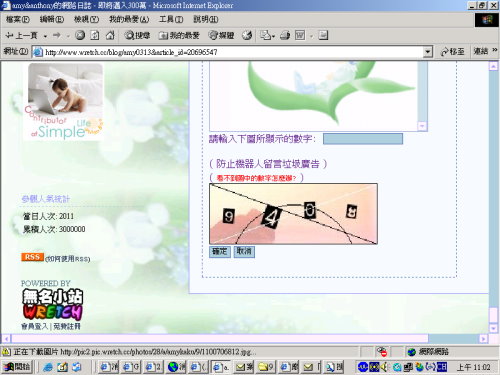
Task: Switch to the globe icon taskbar button
Action: [176, 367]
